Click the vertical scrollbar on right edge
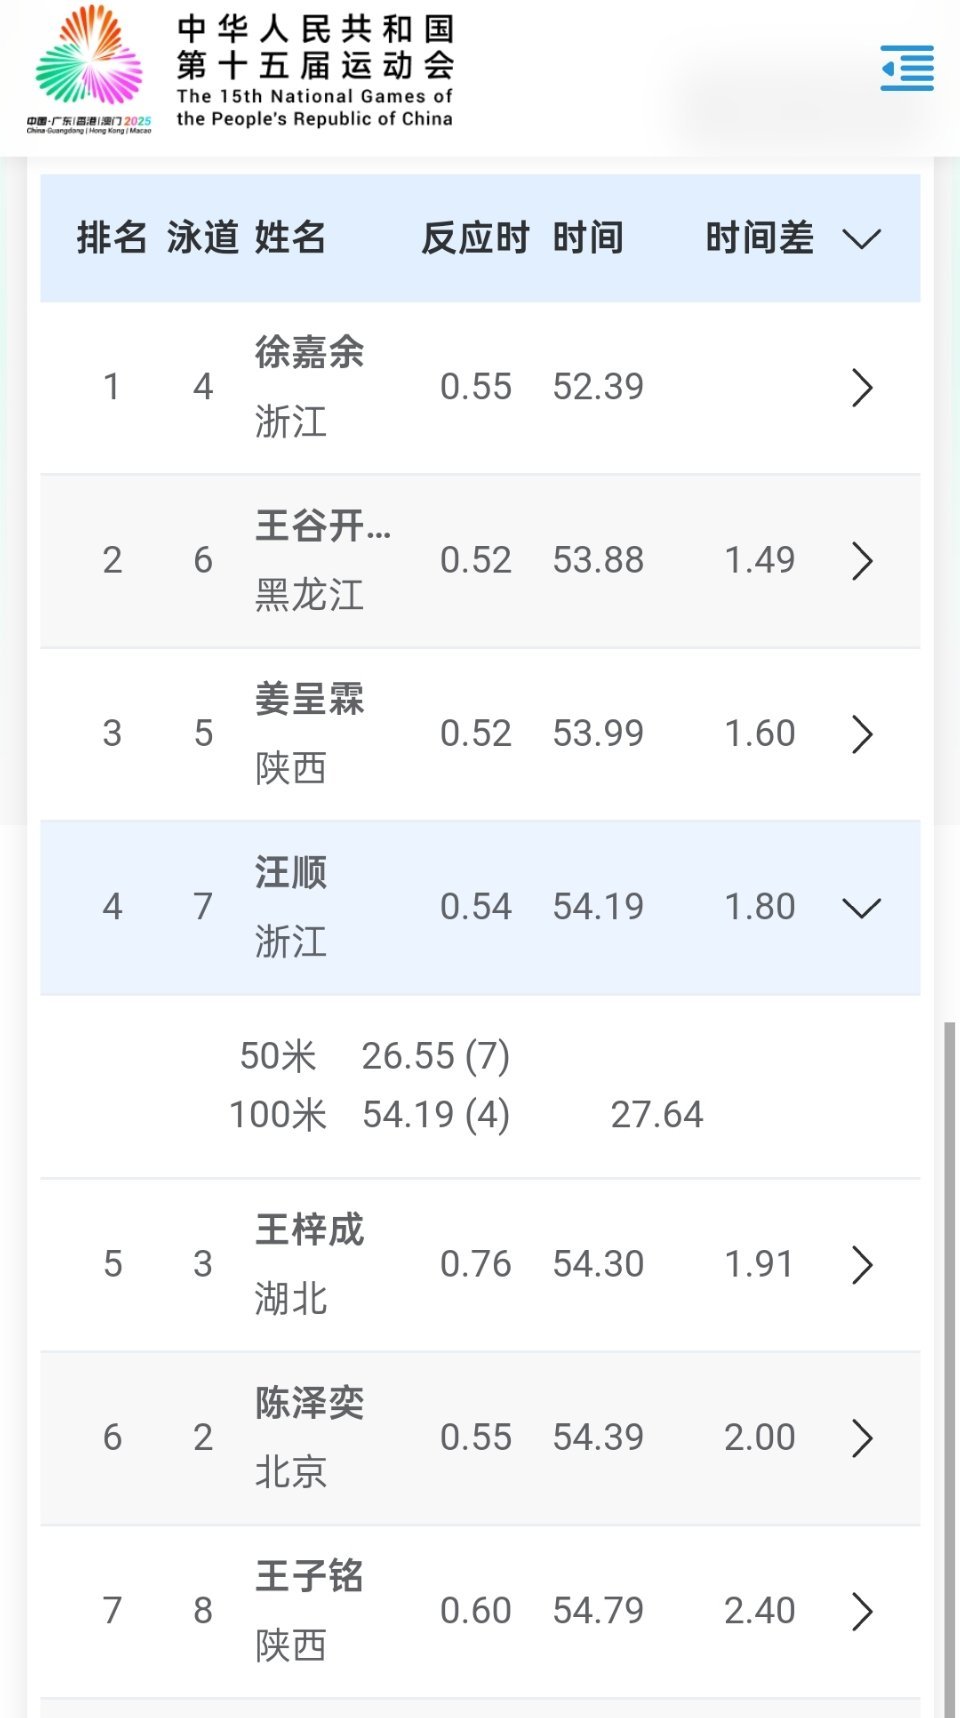The height and width of the screenshot is (1718, 960). pyautogui.click(x=950, y=1368)
